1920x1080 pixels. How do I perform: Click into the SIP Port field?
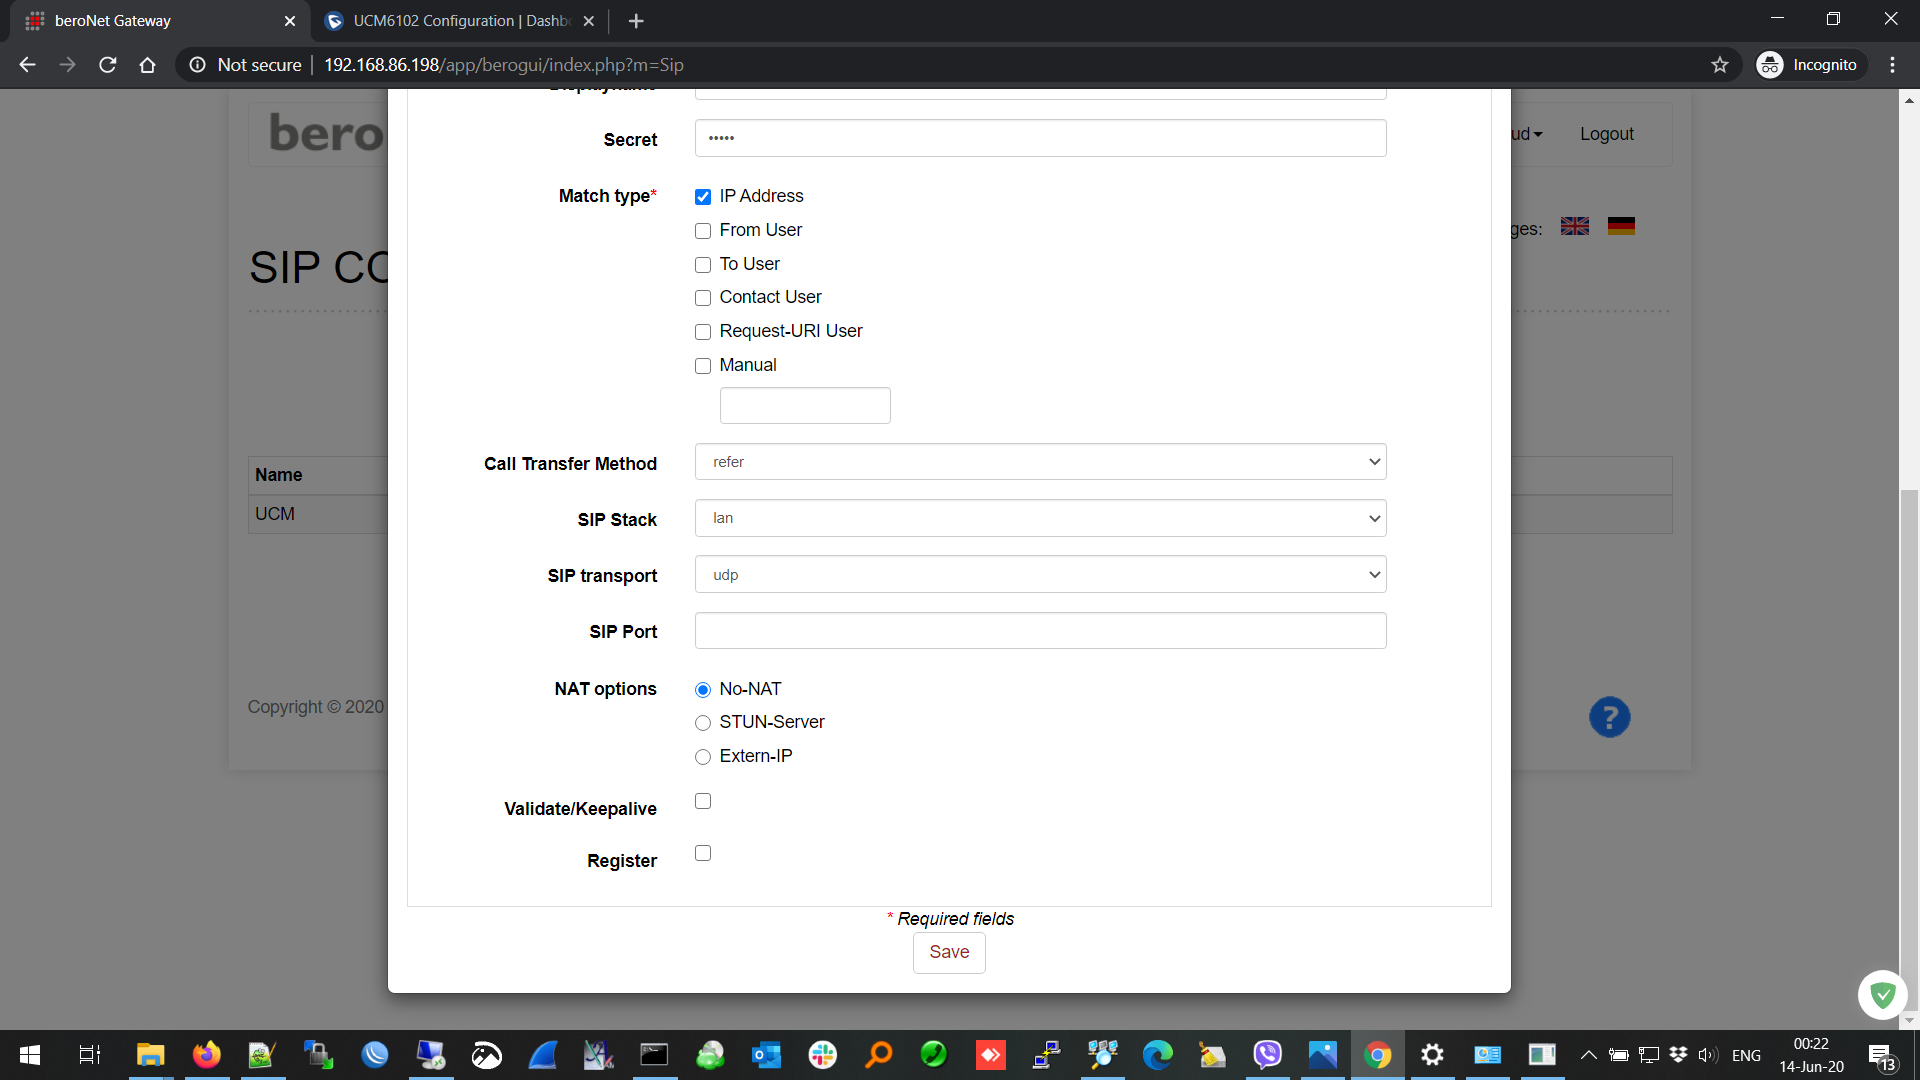[x=1040, y=631]
